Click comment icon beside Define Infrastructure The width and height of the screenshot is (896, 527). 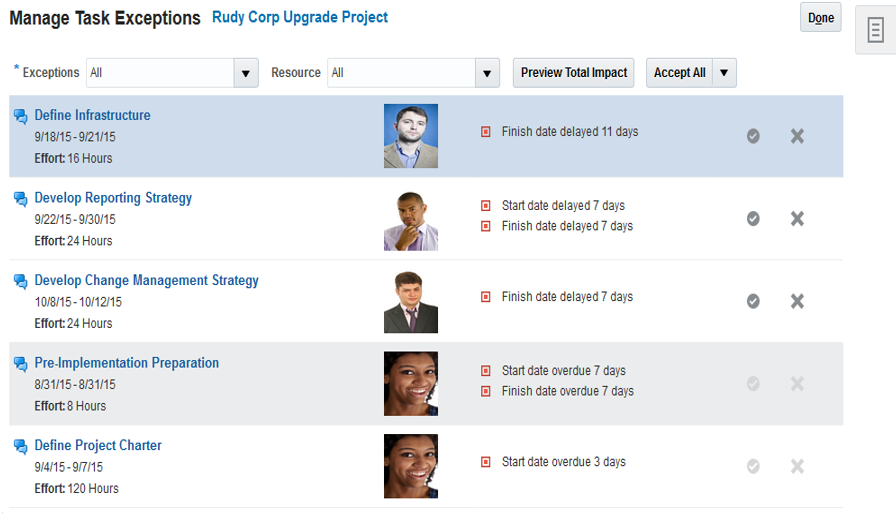pyautogui.click(x=20, y=116)
